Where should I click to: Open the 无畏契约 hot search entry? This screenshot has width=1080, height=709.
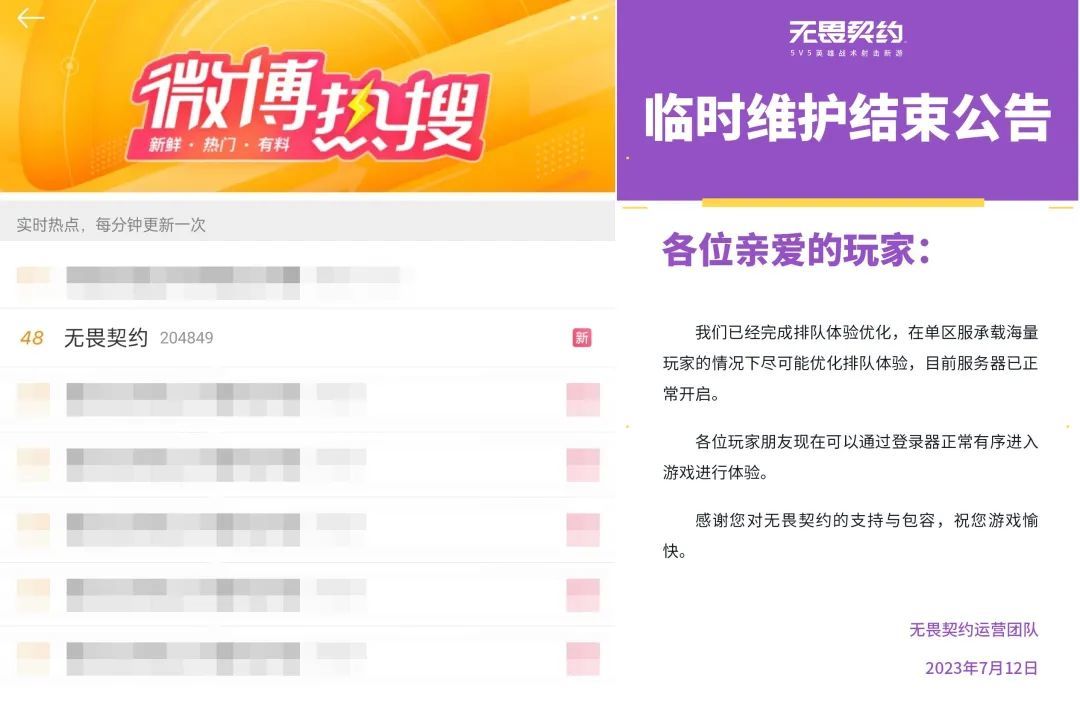(x=106, y=338)
